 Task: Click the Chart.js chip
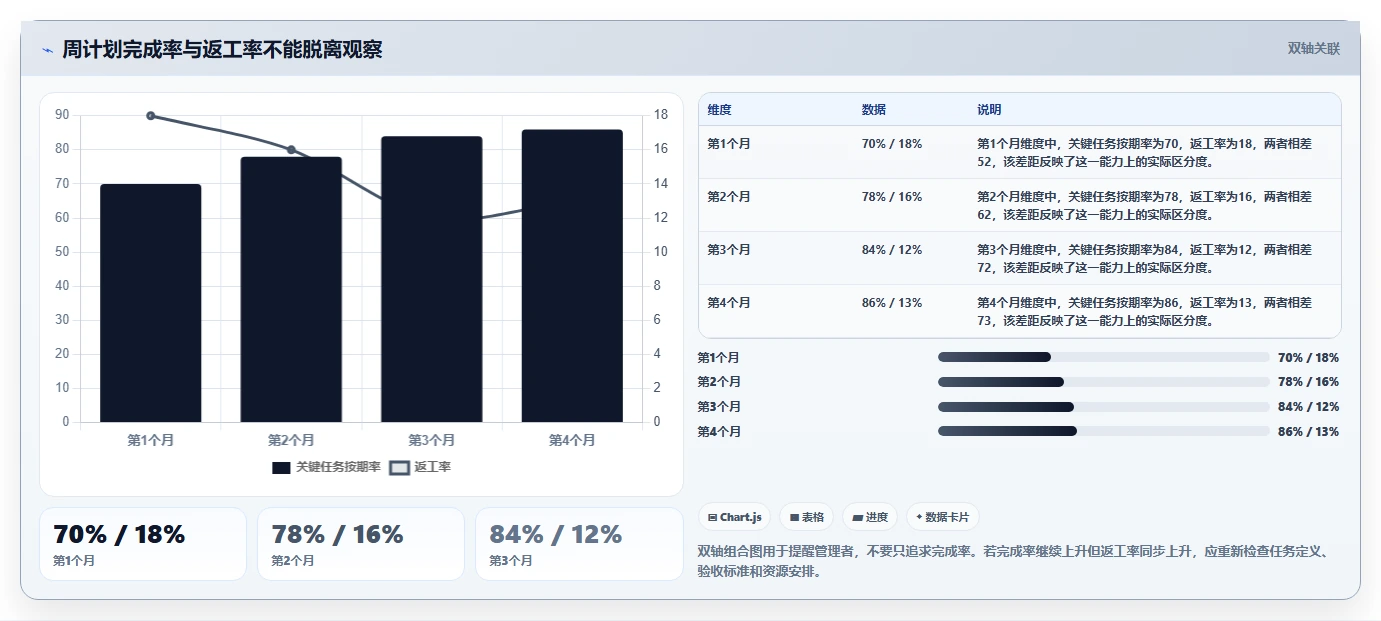[734, 517]
